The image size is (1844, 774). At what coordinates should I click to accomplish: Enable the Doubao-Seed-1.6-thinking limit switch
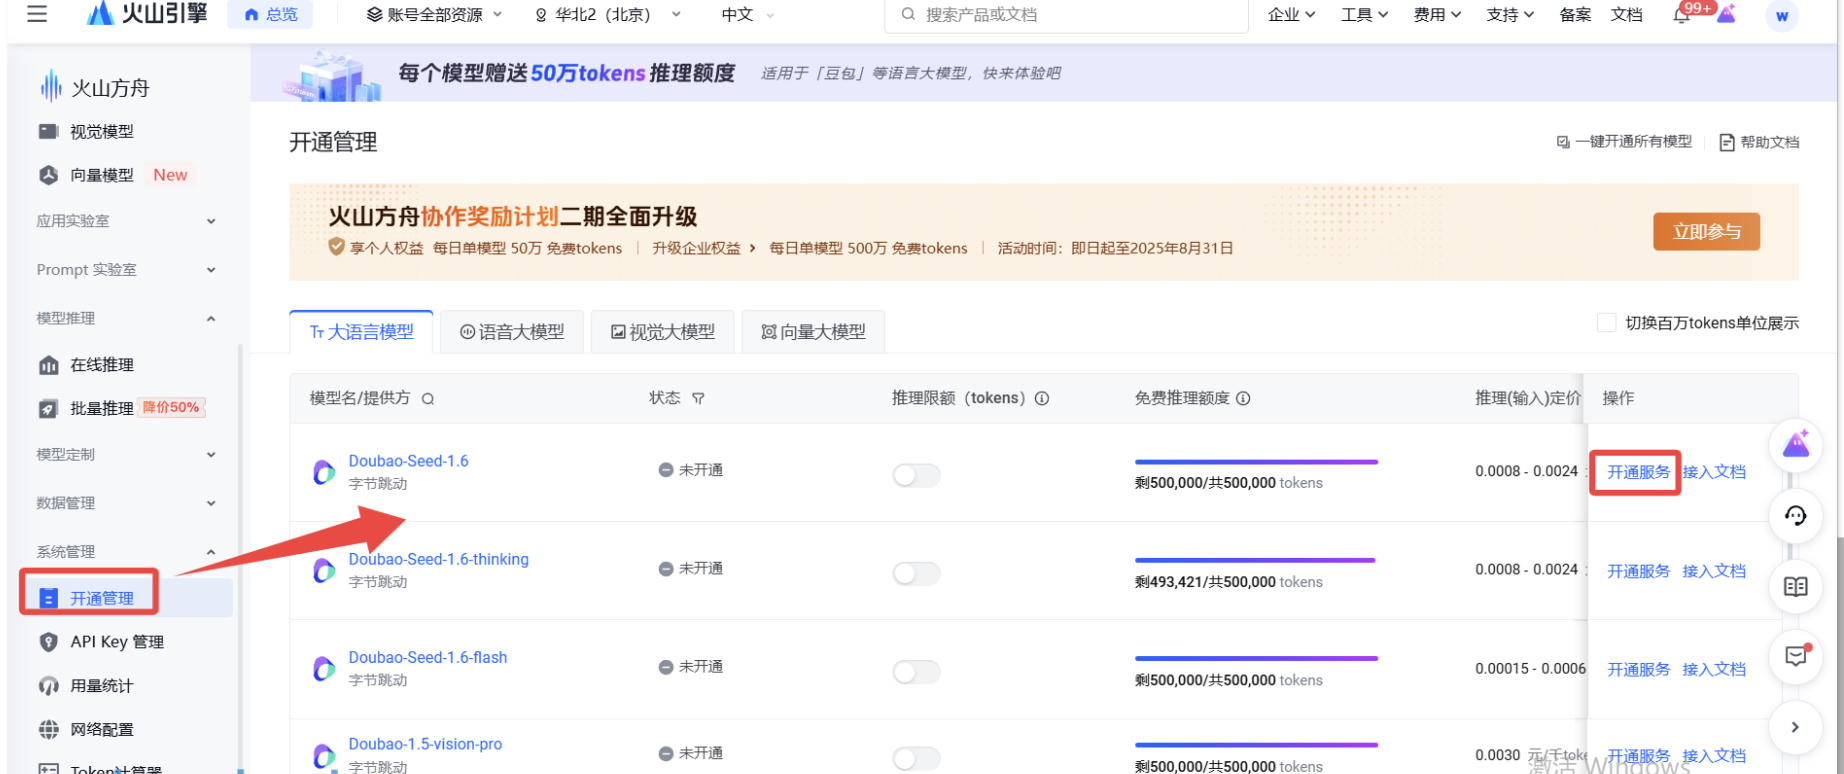pos(916,573)
